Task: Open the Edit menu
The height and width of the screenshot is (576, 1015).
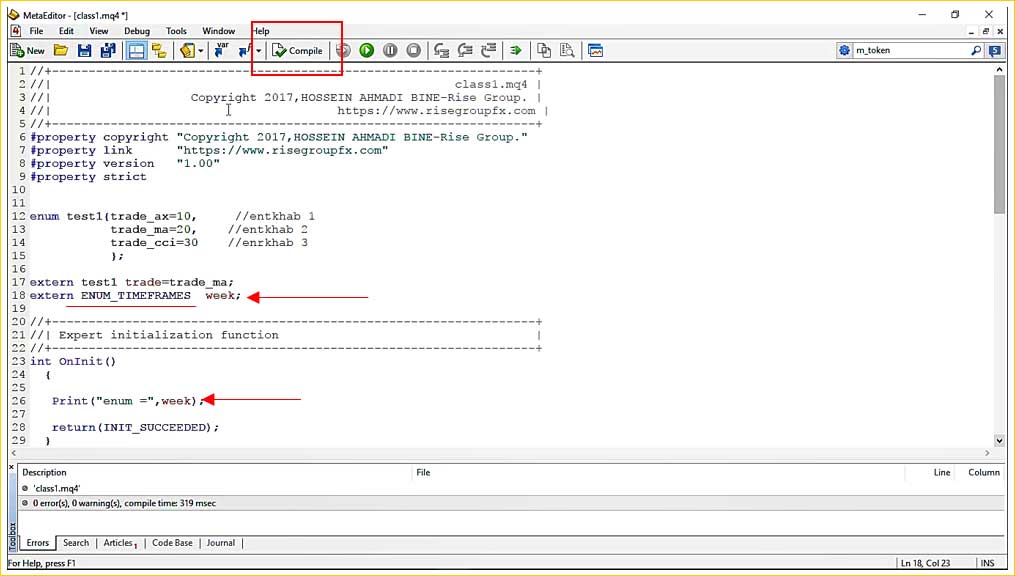Action: (66, 30)
